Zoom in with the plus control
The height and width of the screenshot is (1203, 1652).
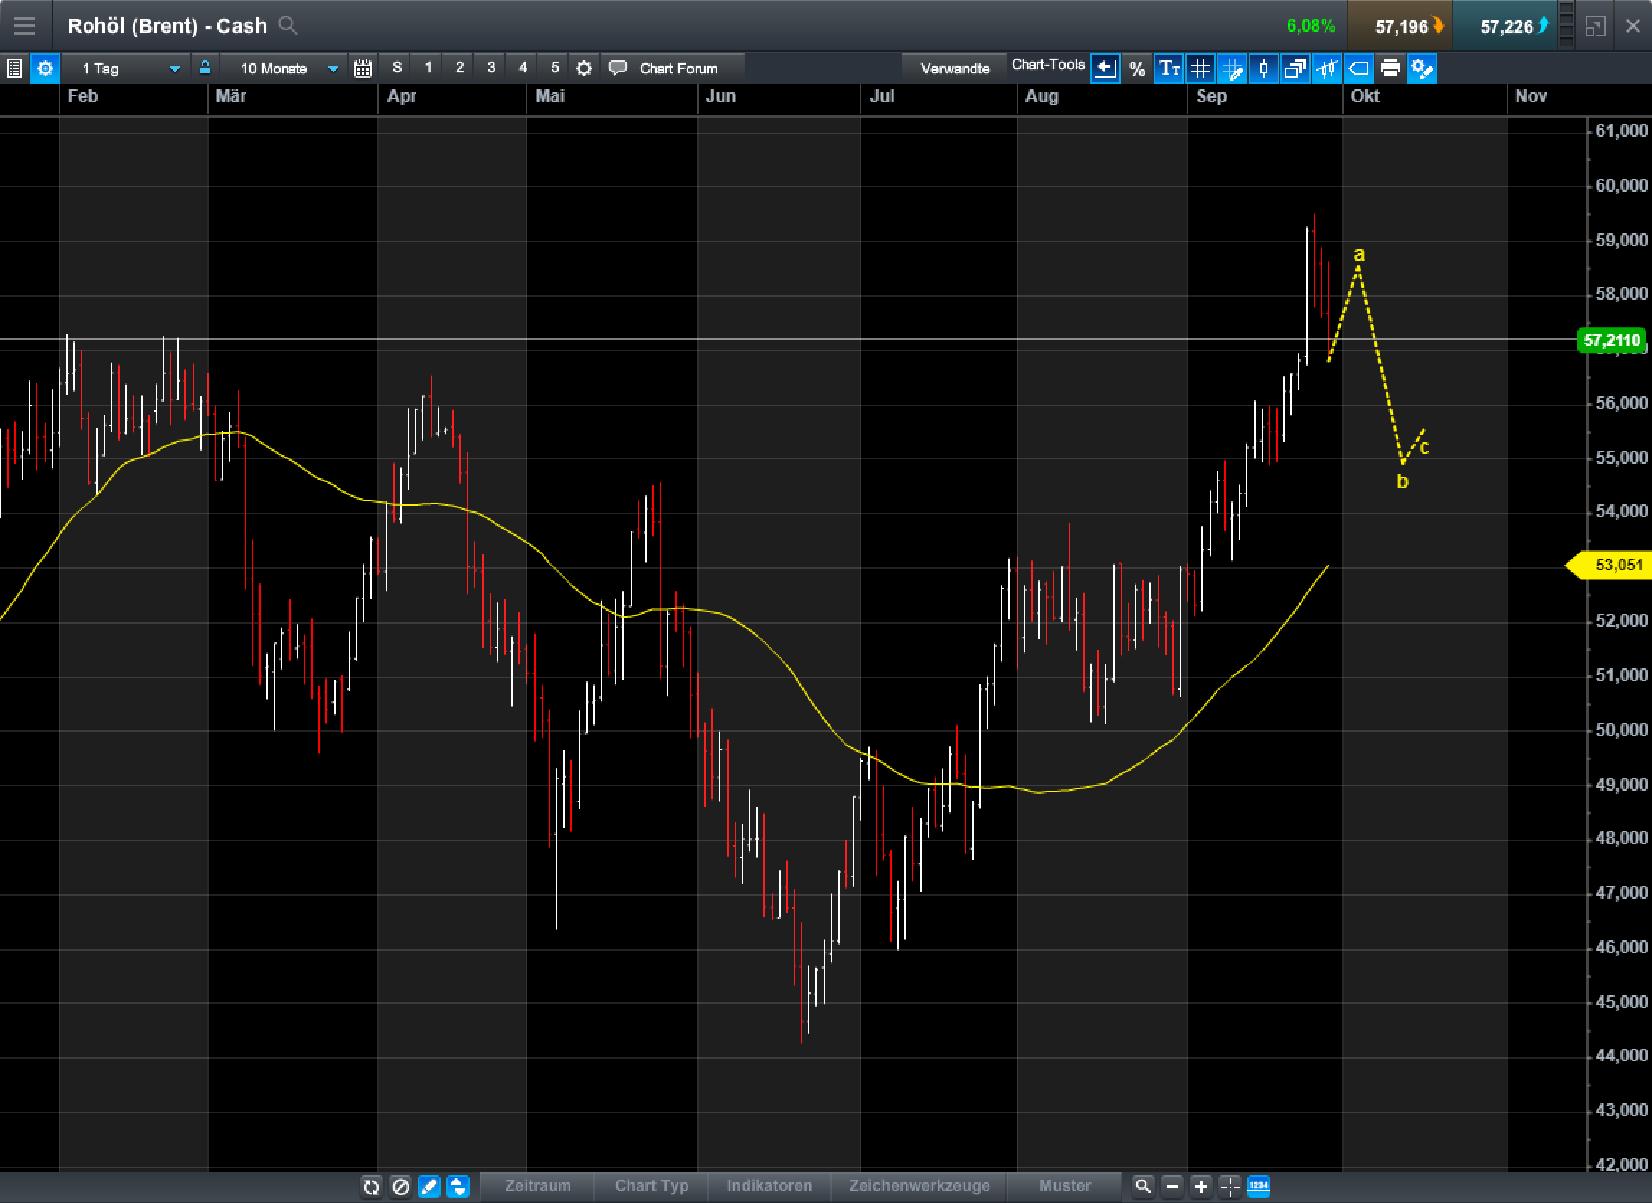click(1203, 1187)
